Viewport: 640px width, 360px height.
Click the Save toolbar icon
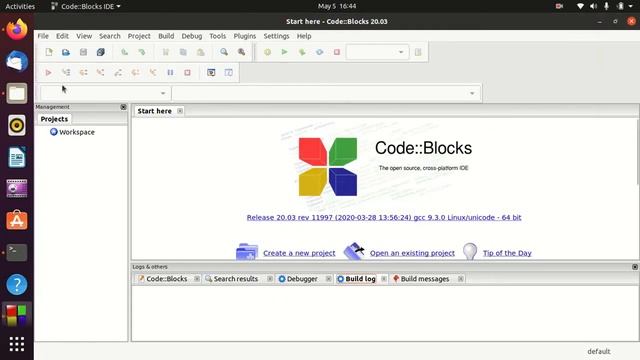pyautogui.click(x=83, y=52)
